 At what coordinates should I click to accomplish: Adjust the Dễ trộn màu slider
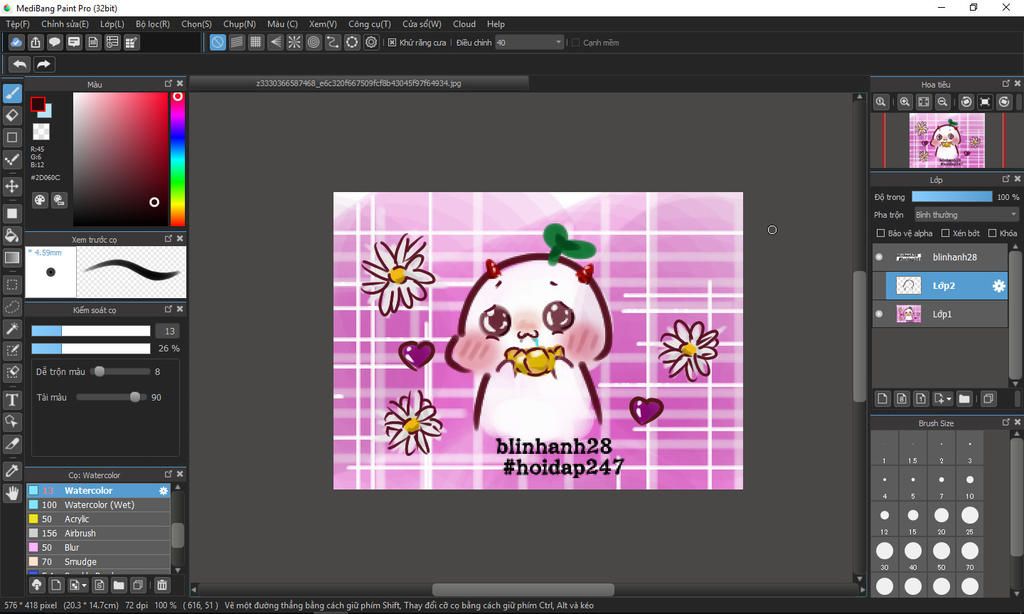tap(120, 372)
